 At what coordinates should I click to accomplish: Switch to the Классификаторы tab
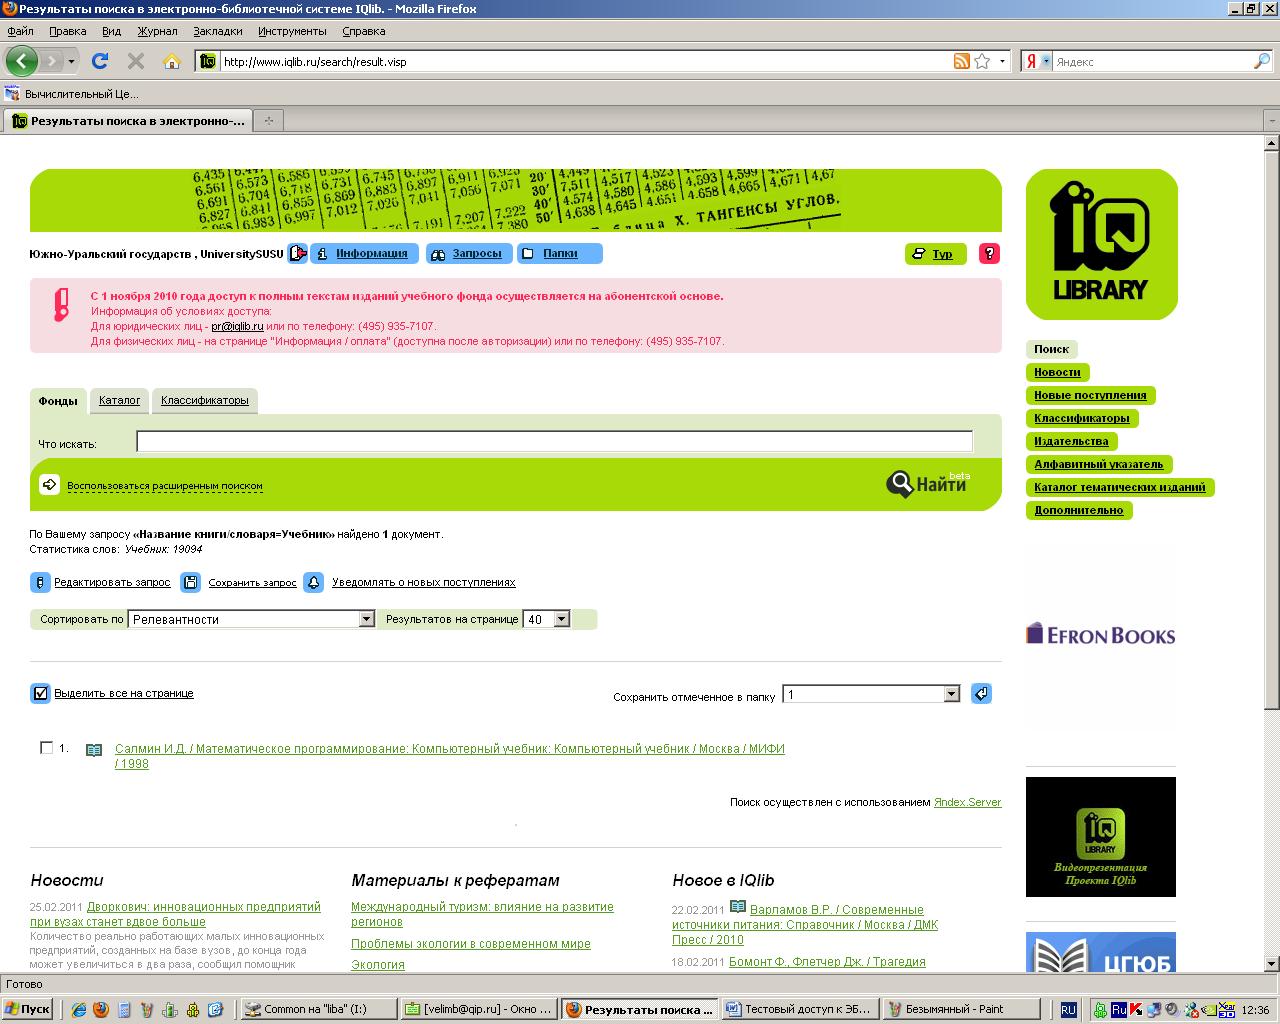[204, 400]
